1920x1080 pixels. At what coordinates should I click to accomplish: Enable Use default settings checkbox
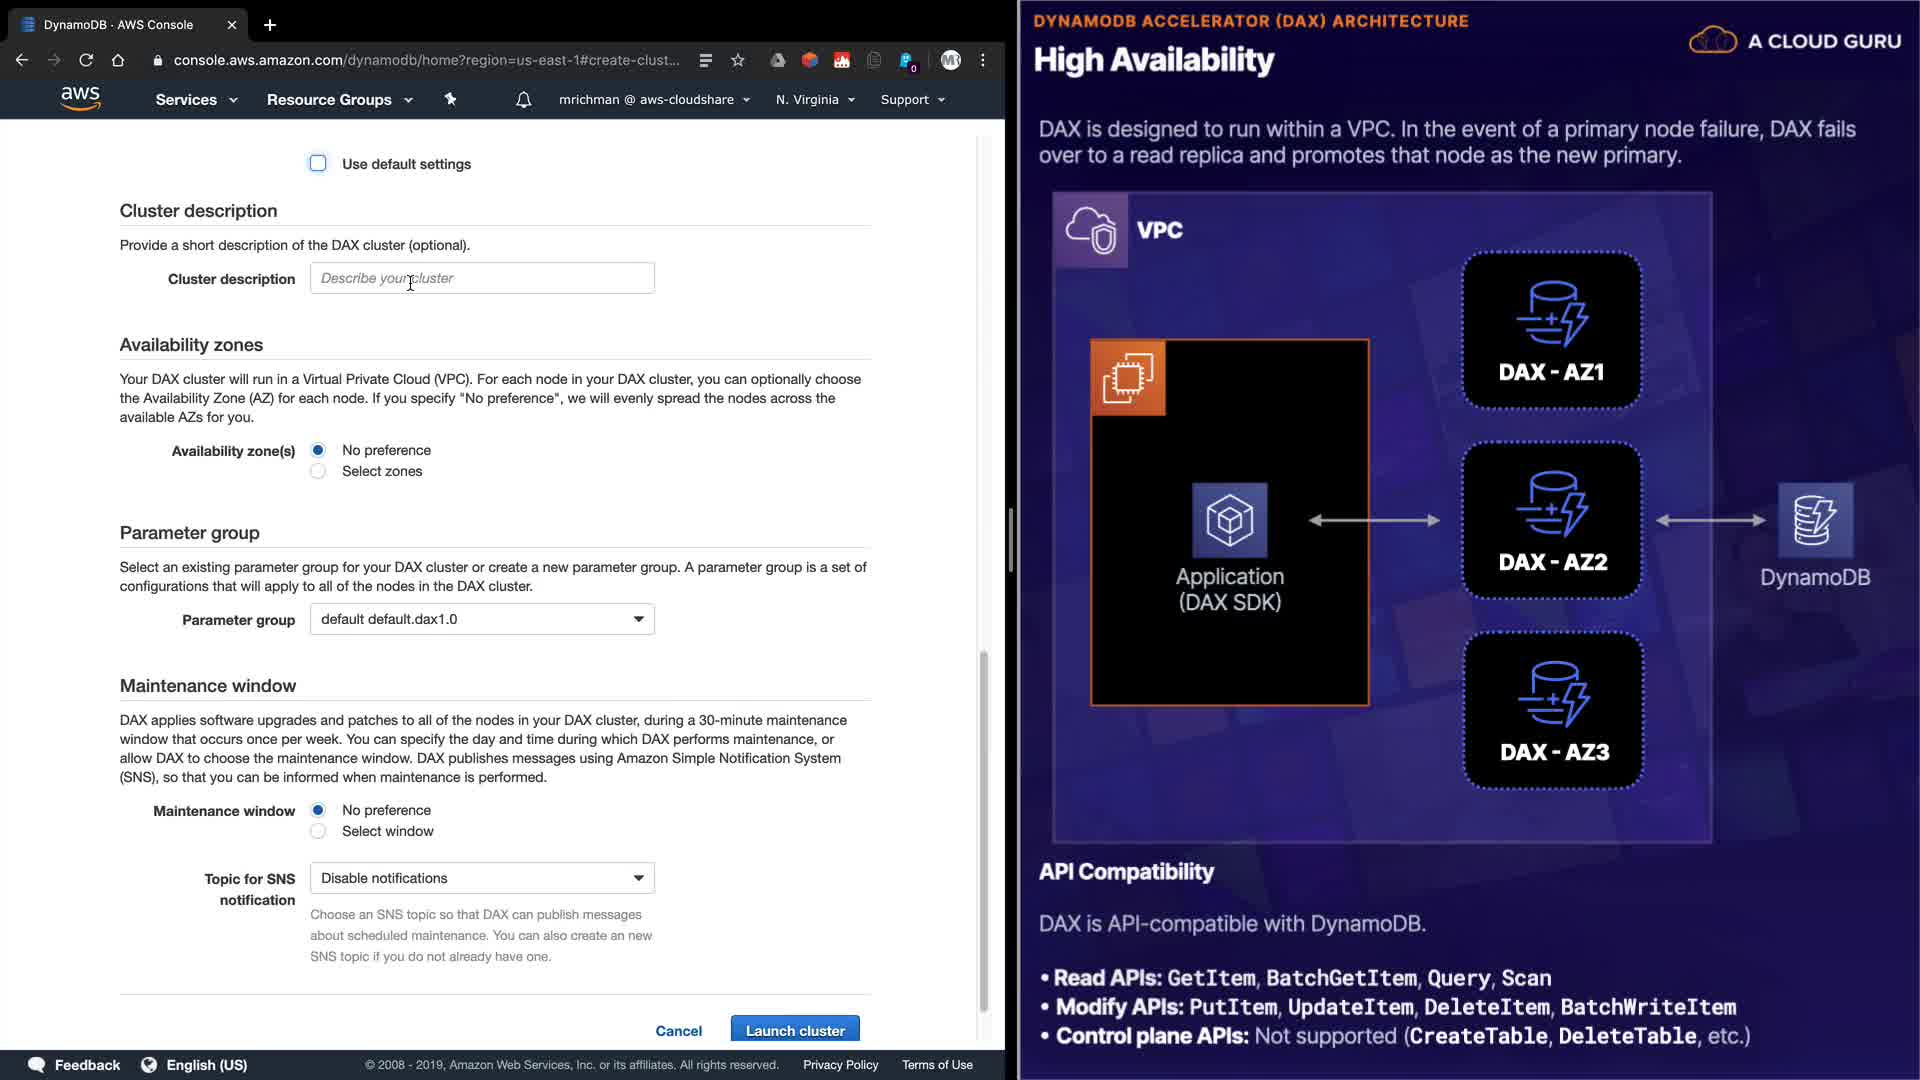[318, 163]
